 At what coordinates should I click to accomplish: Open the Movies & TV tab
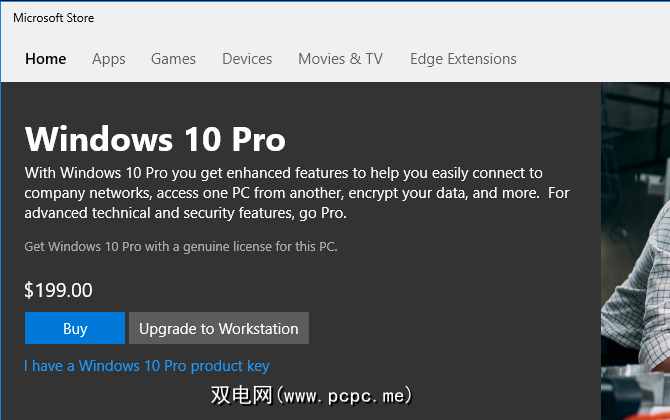[340, 59]
